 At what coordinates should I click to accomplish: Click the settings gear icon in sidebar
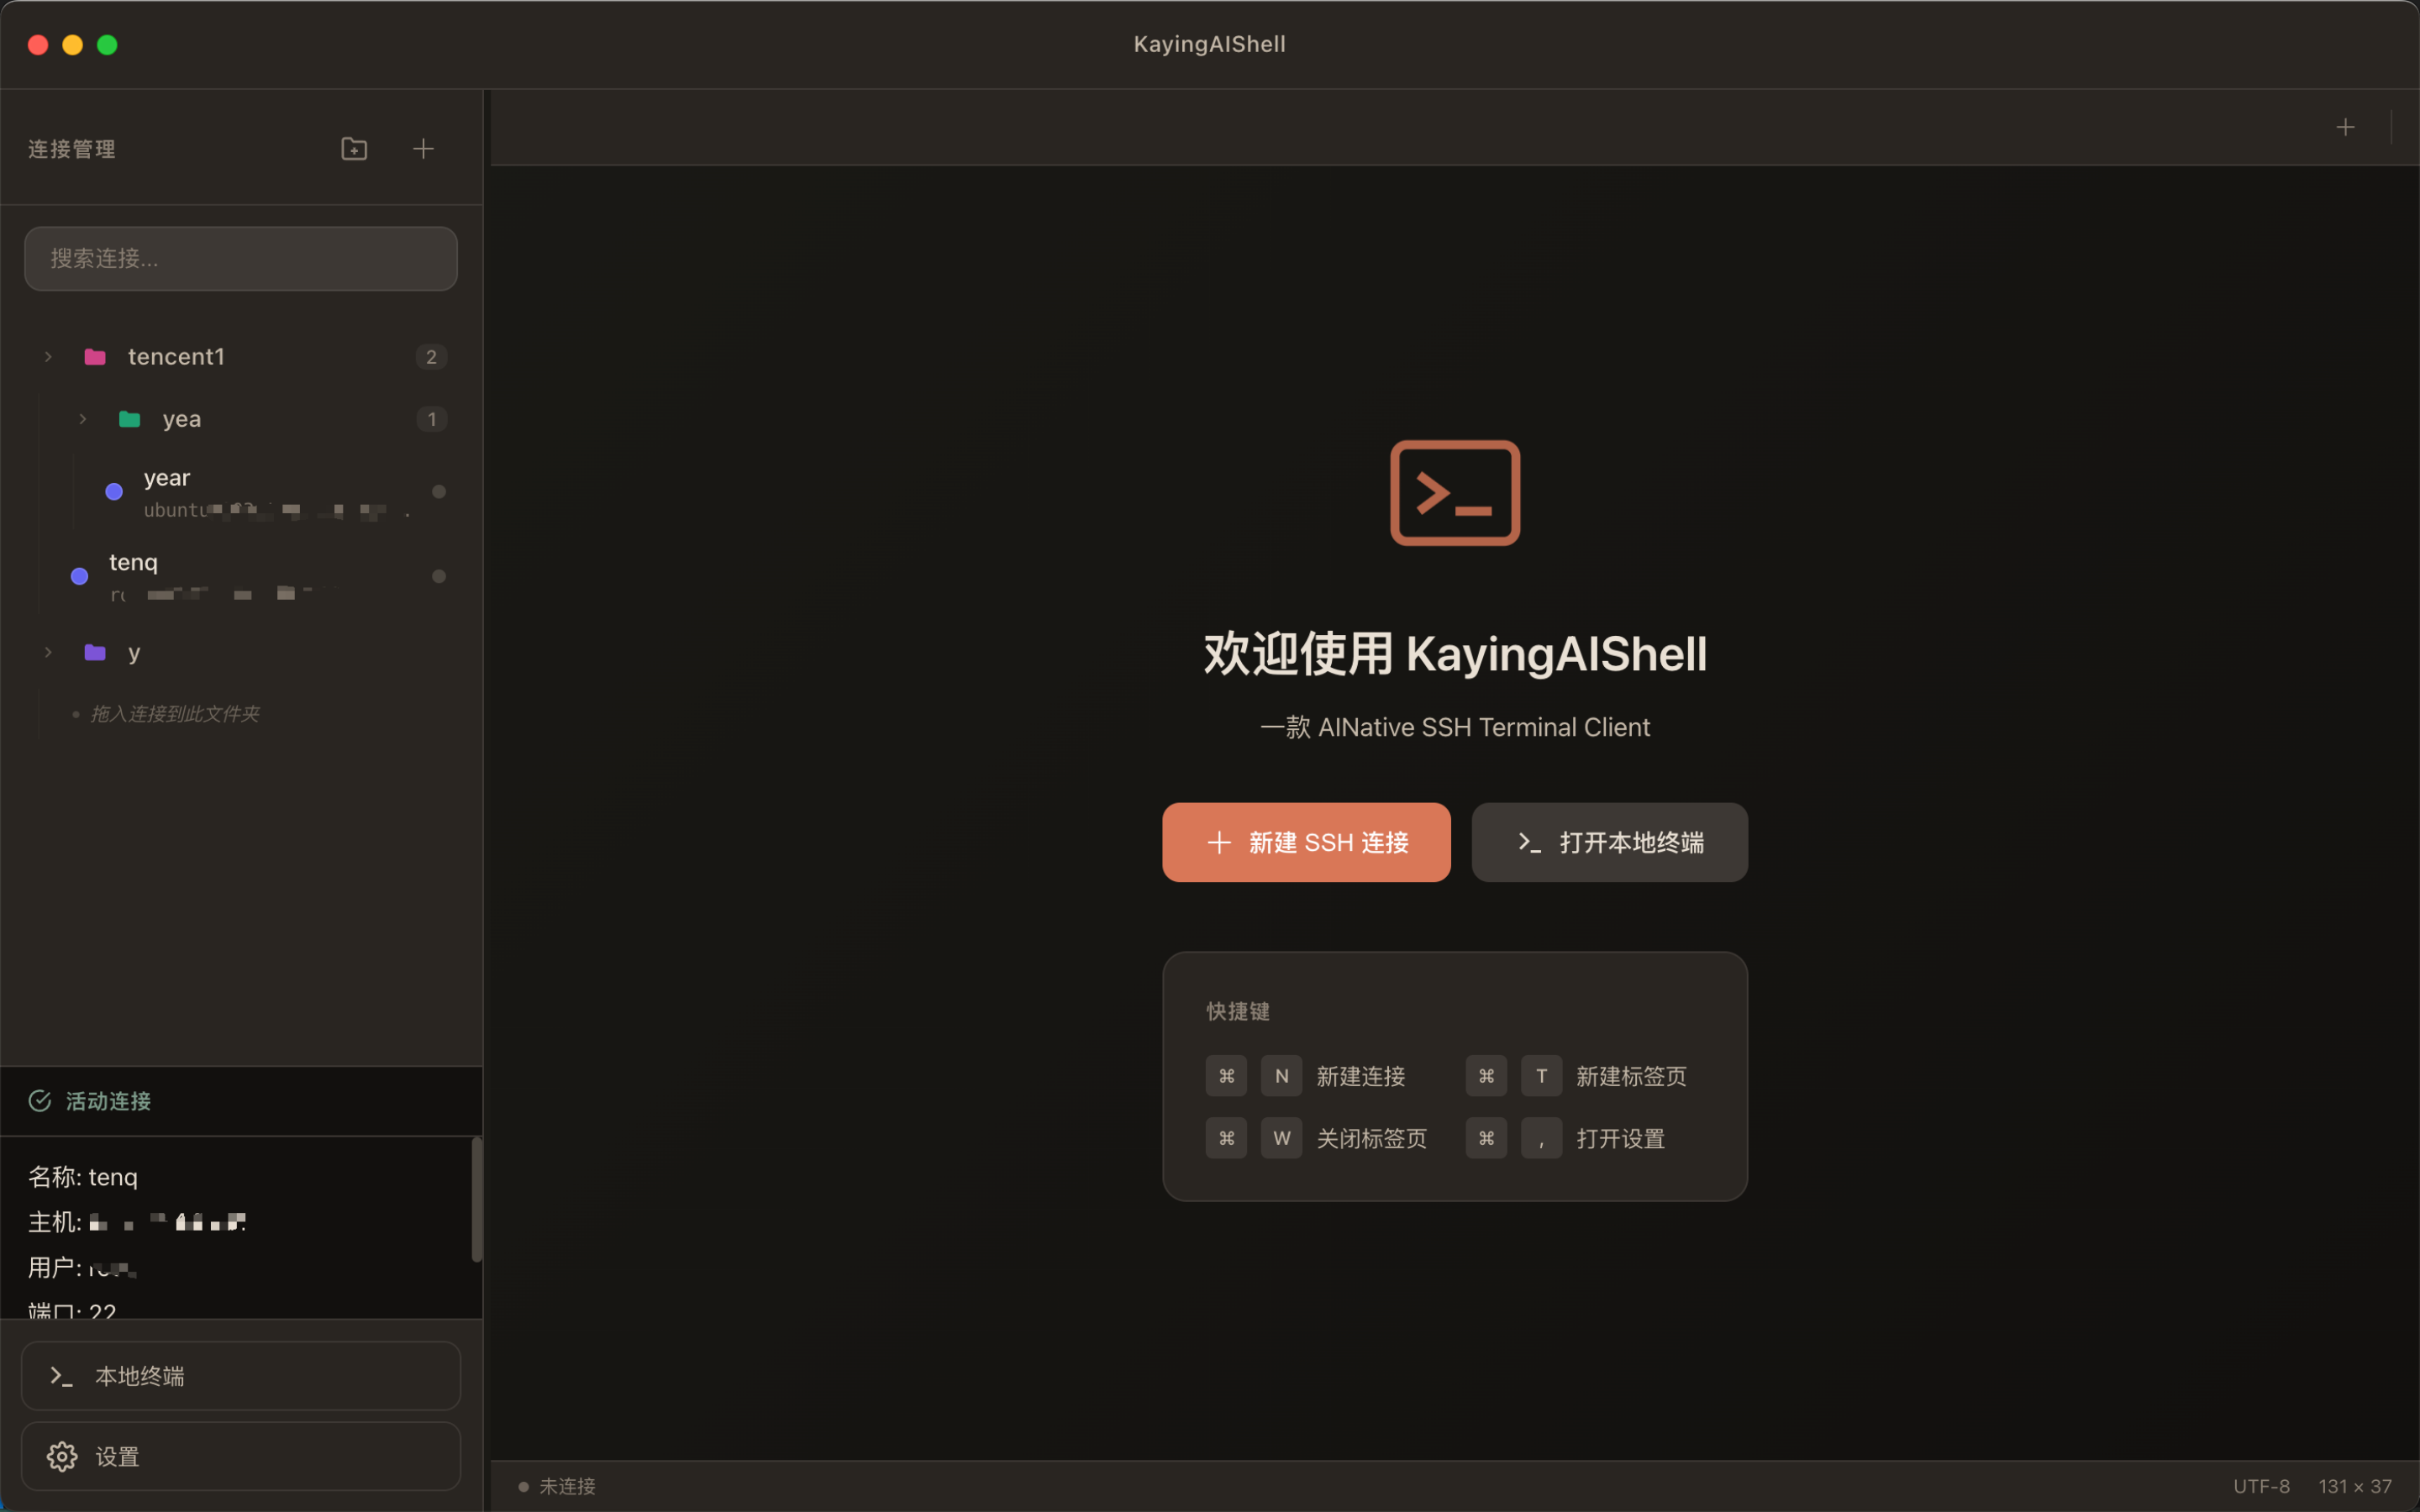point(62,1456)
